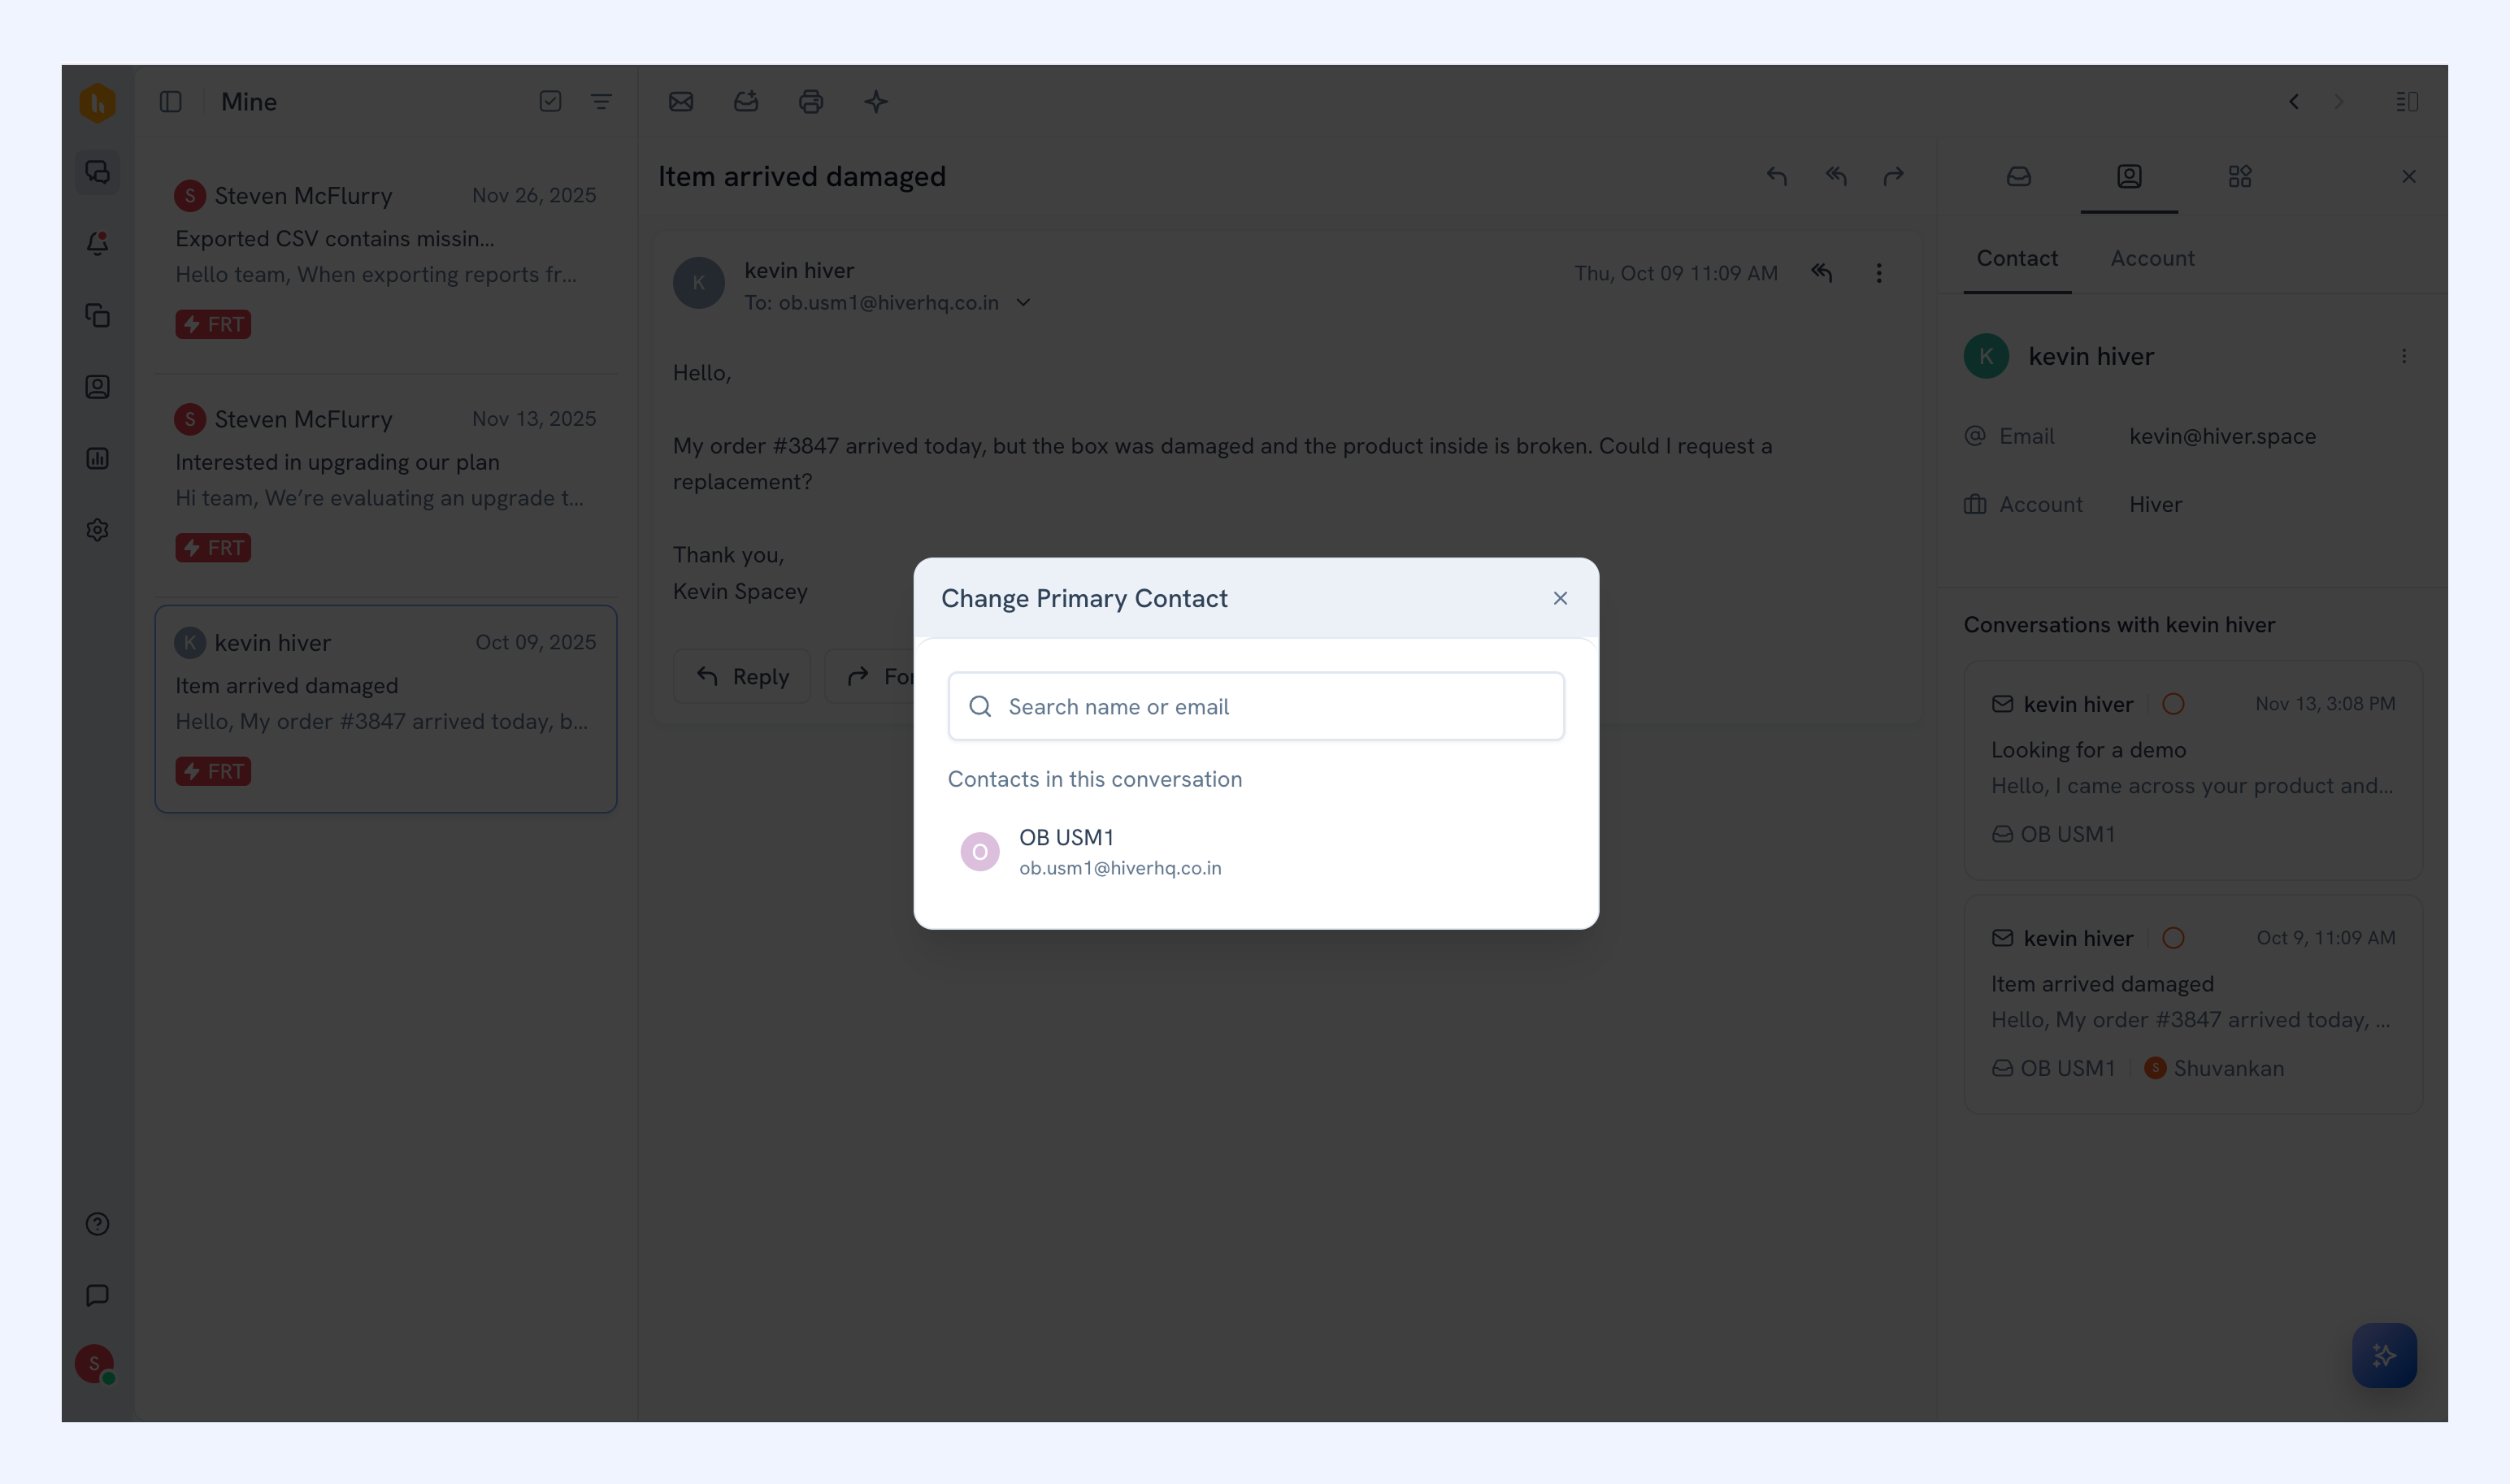Select the Contact tab
This screenshot has width=2510, height=1484.
coord(2017,258)
